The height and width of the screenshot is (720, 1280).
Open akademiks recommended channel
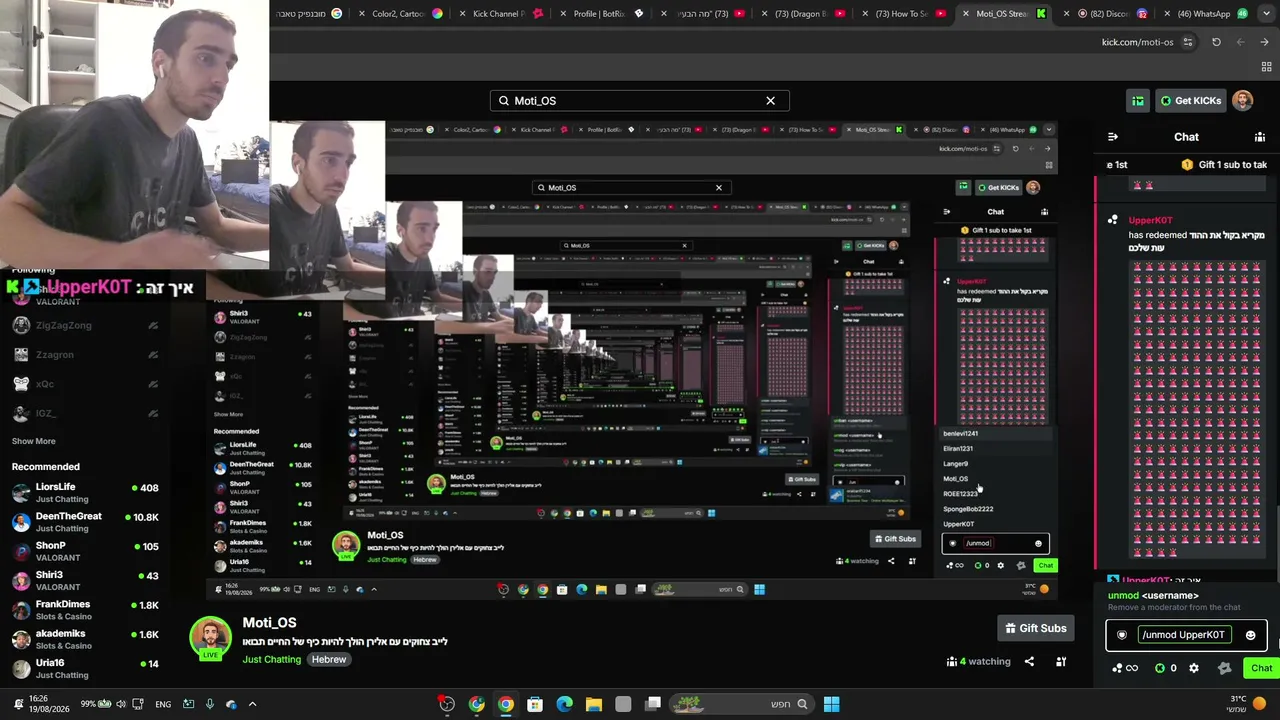click(x=84, y=638)
